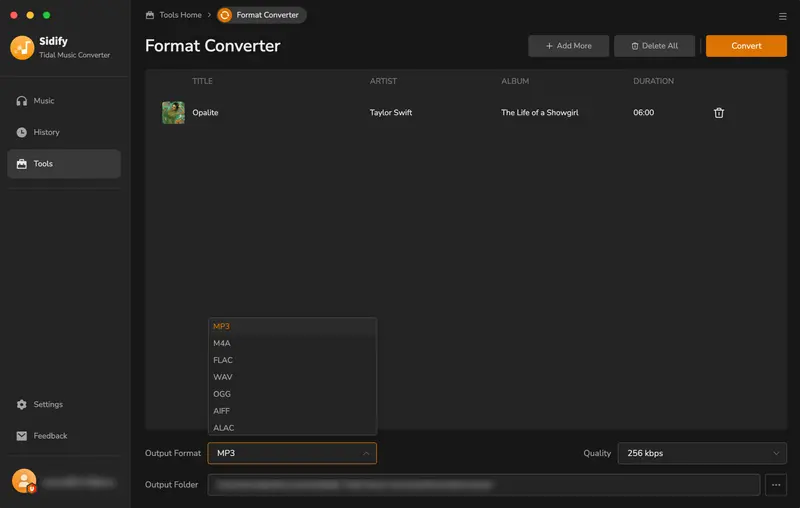Select the Opalite track title
This screenshot has height=508, width=800.
tap(205, 113)
